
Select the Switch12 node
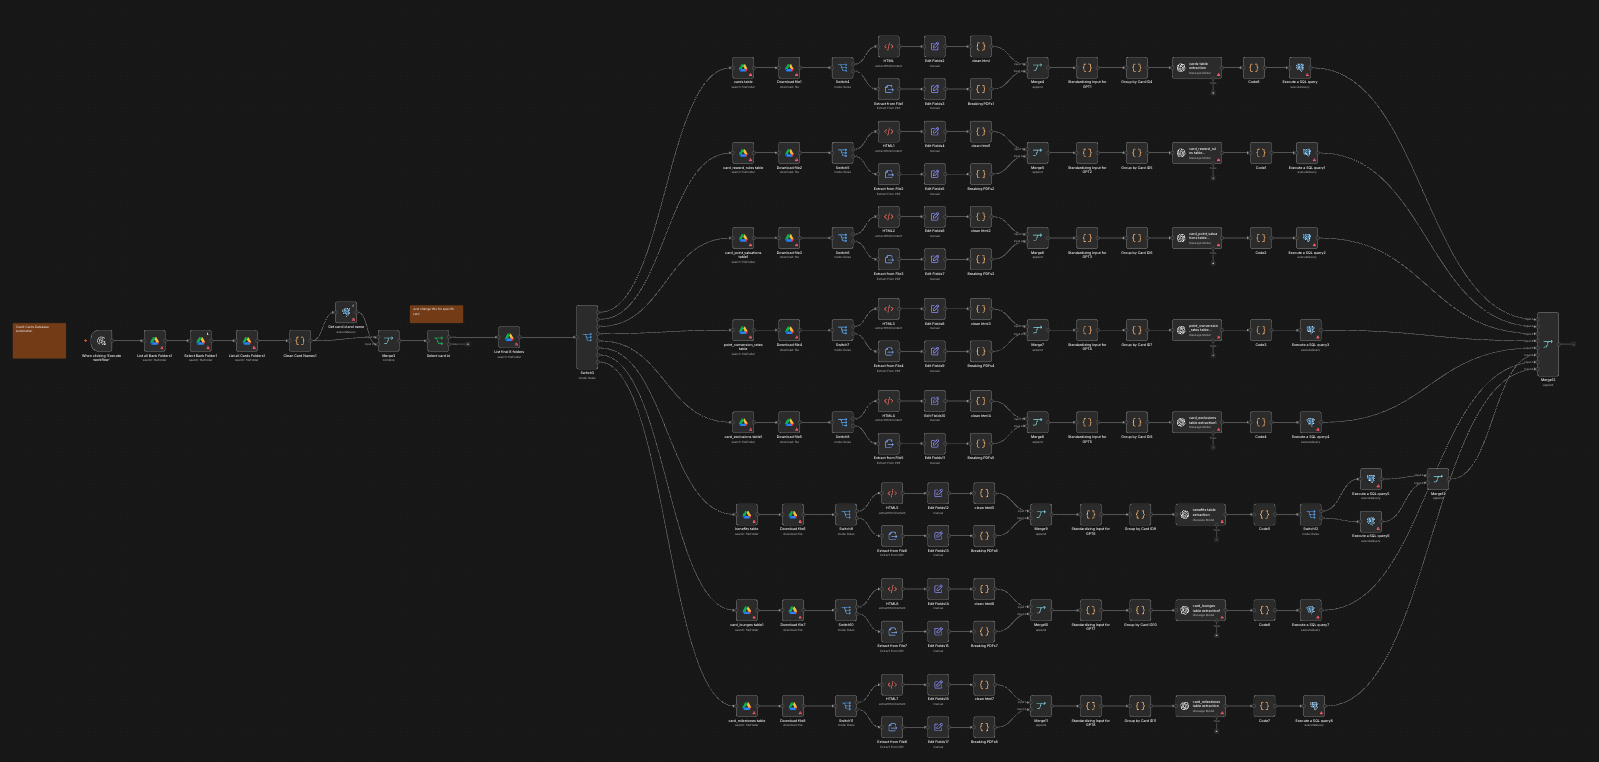(1310, 514)
